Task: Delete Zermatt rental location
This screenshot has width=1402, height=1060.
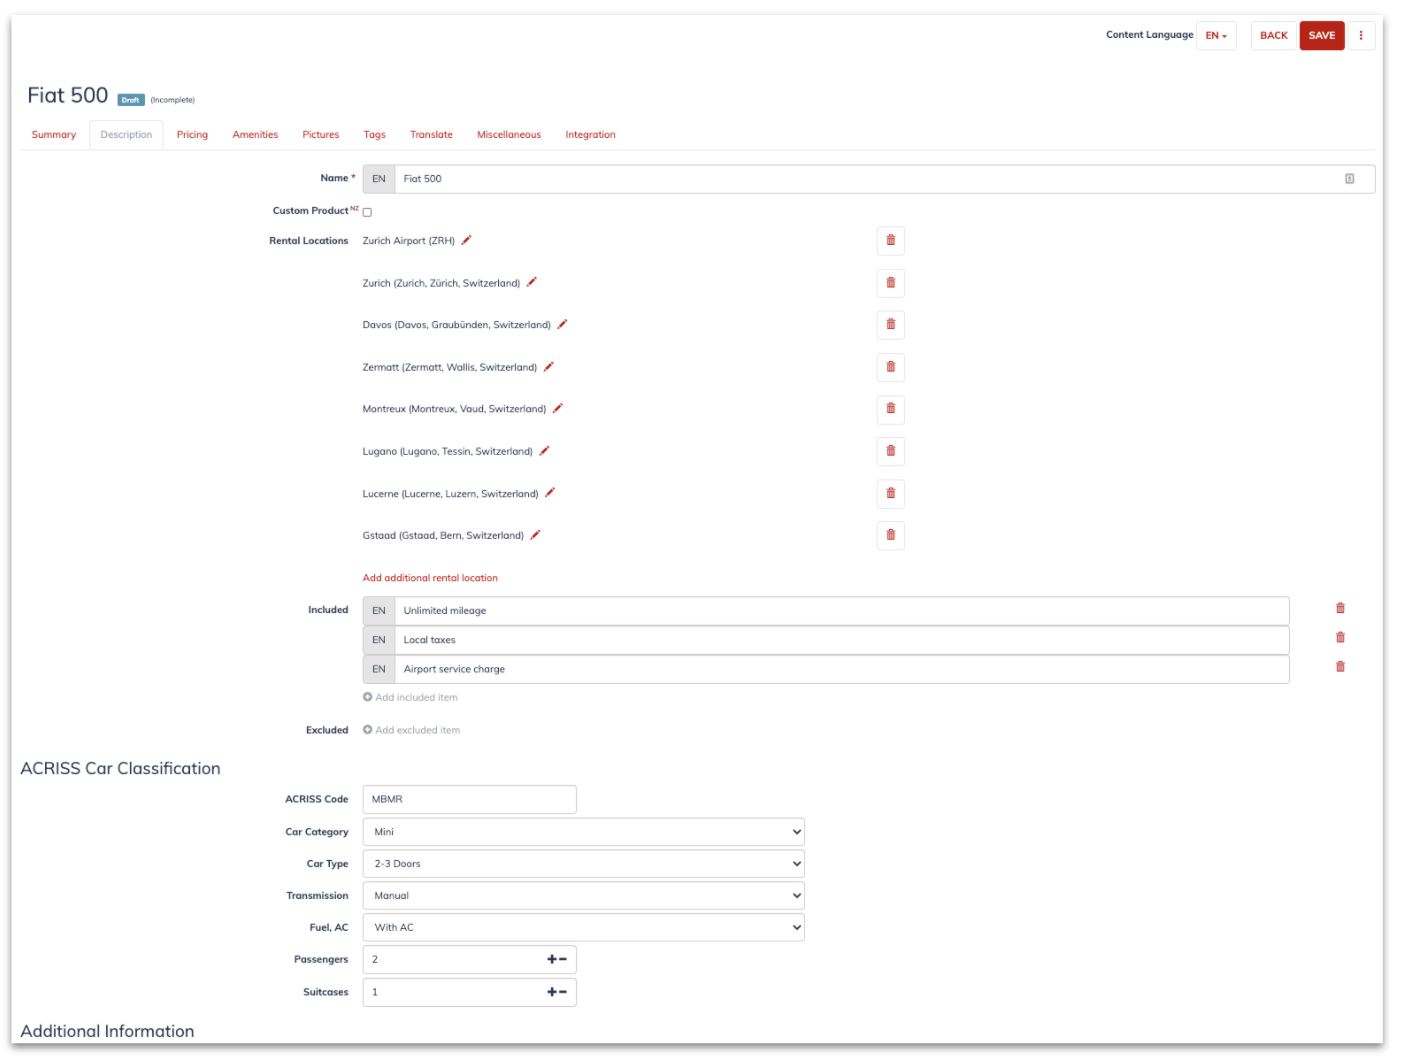Action: (890, 367)
